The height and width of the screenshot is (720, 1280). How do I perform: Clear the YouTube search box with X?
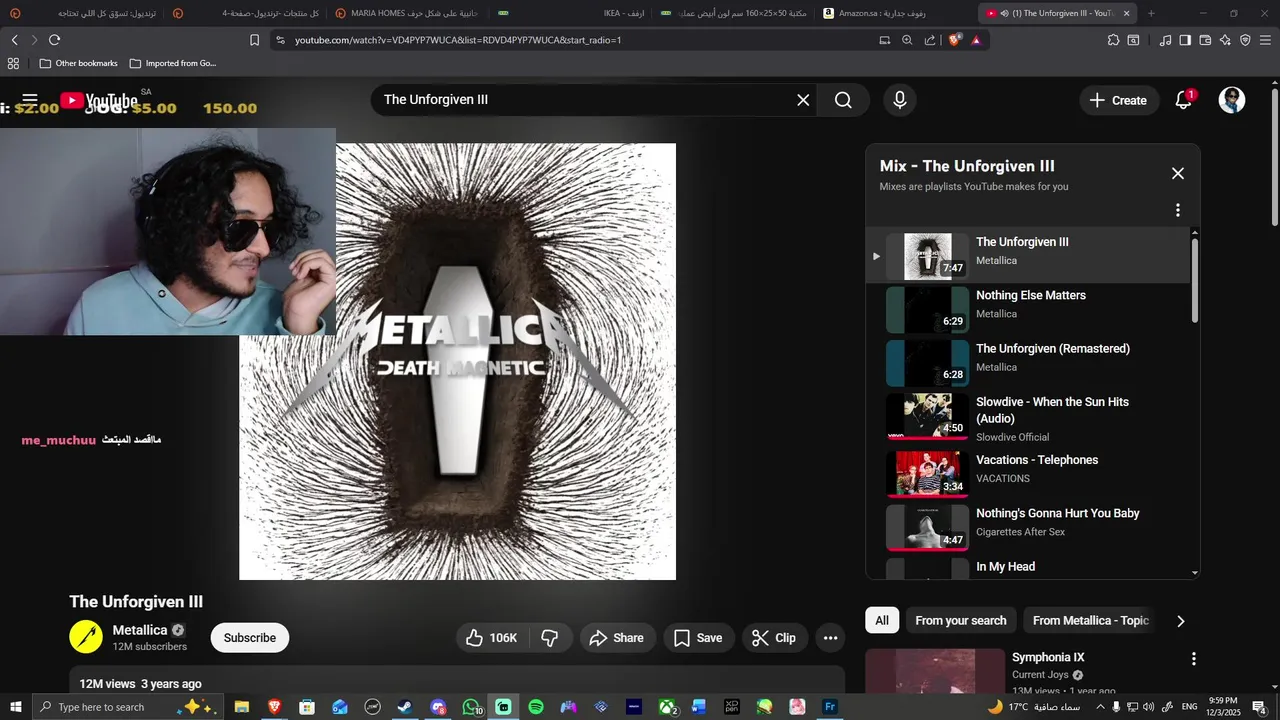coord(803,100)
